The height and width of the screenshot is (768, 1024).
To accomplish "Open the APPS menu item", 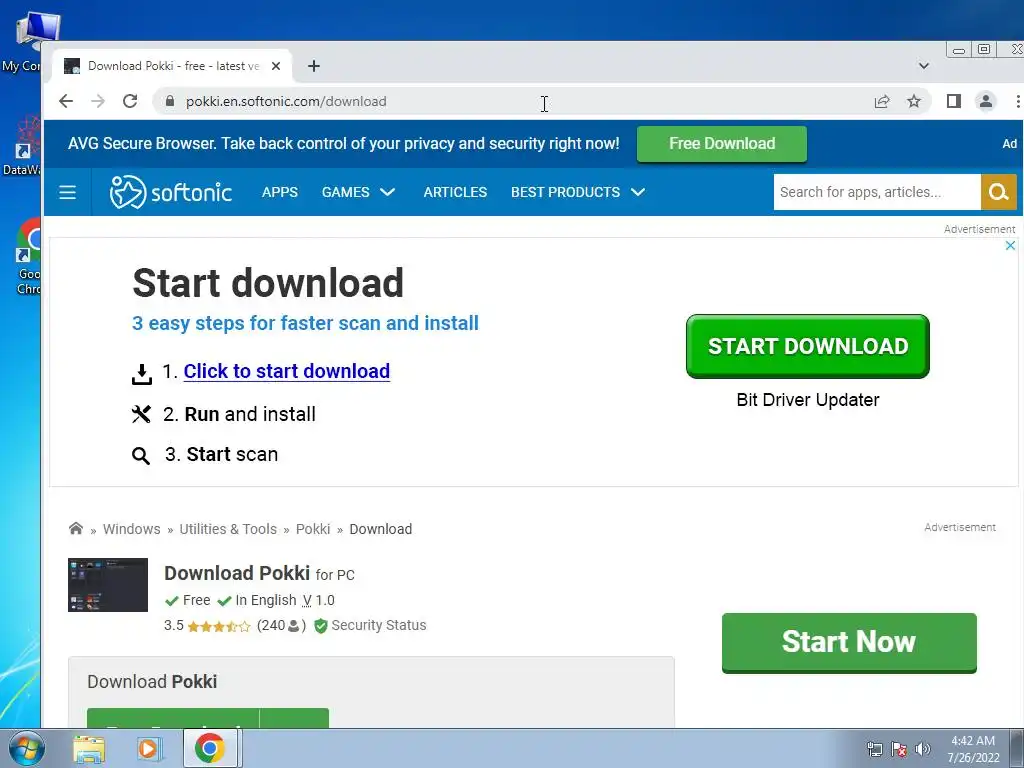I will tap(280, 192).
